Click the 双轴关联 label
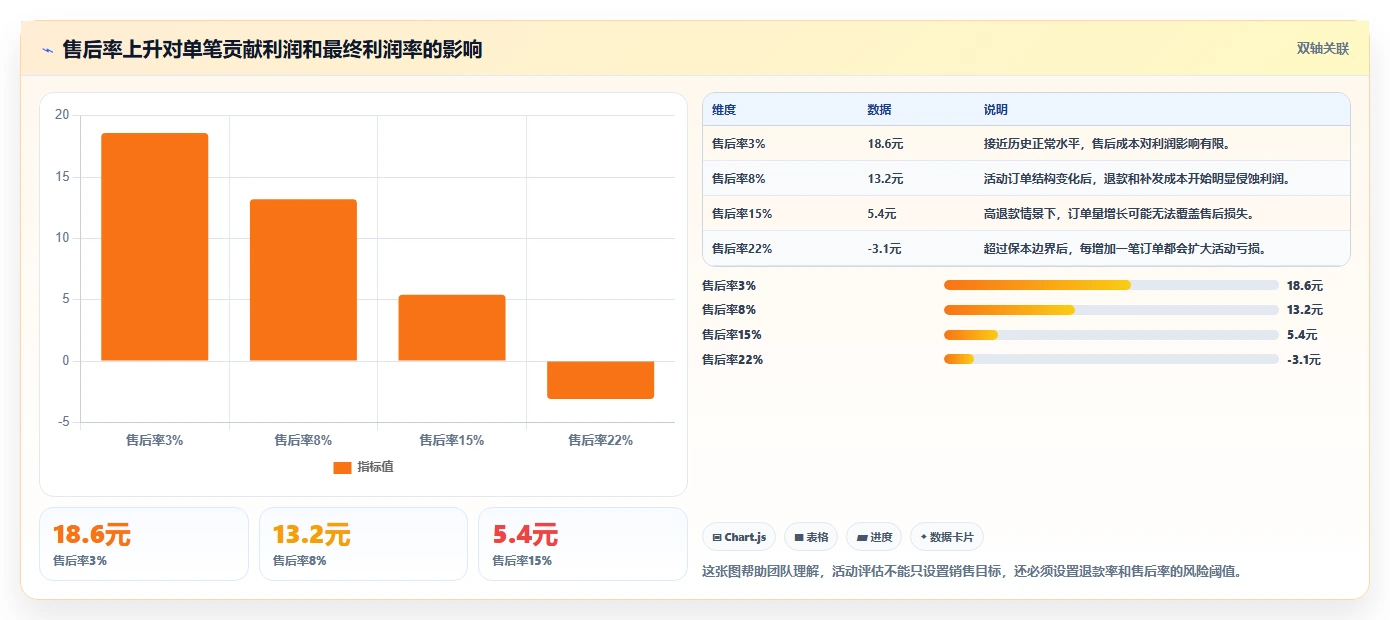Viewport: 1390px width, 620px height. (x=1323, y=48)
